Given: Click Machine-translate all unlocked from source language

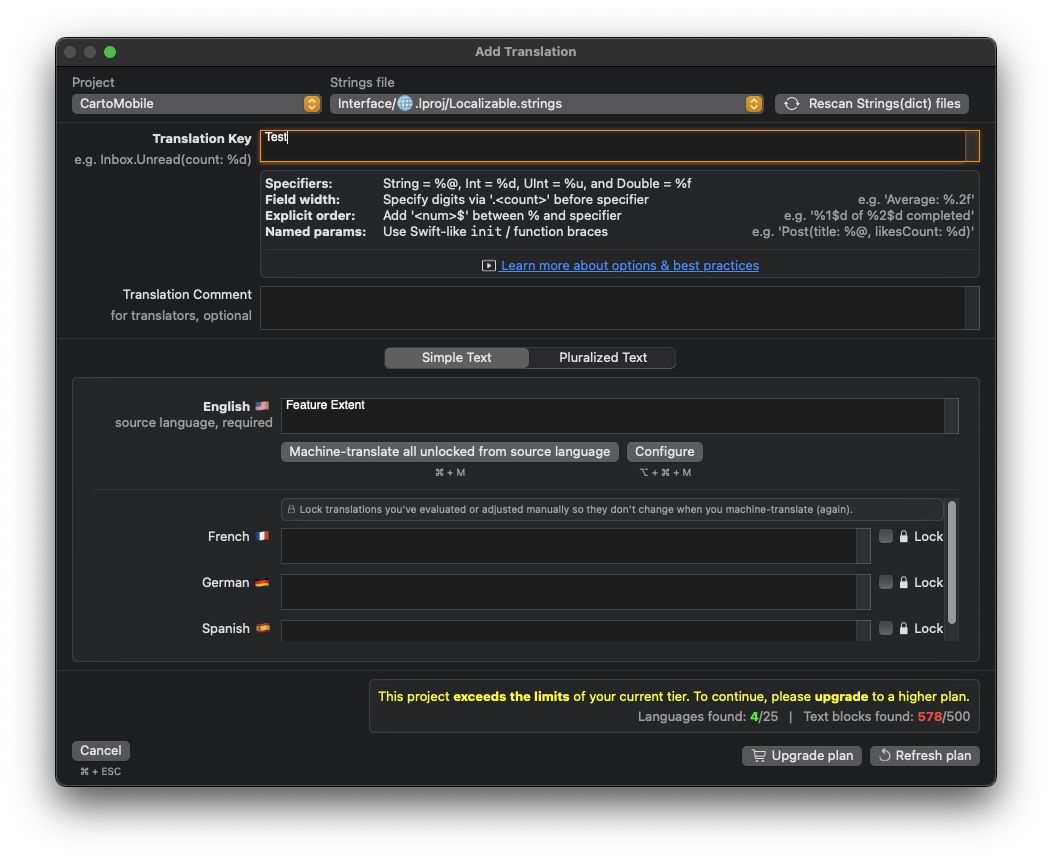Looking at the screenshot, I should click(450, 451).
